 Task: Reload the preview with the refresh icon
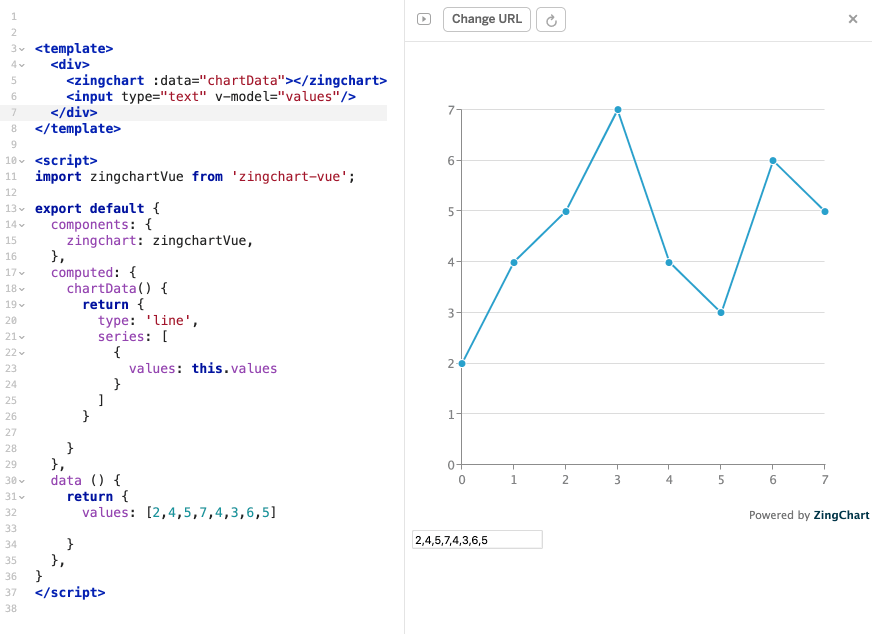tap(551, 18)
